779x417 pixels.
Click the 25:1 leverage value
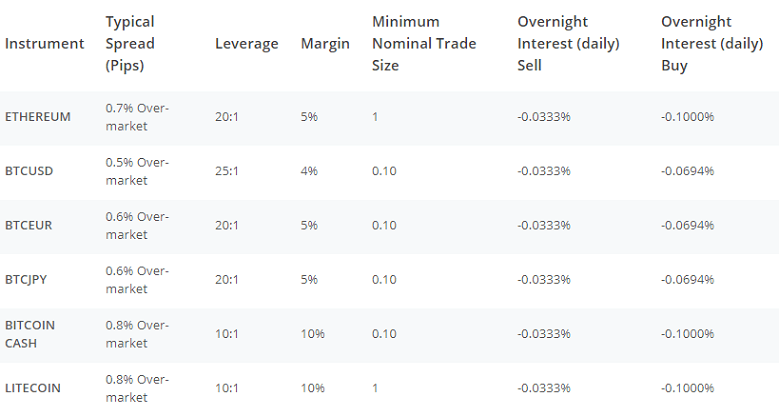click(x=227, y=171)
